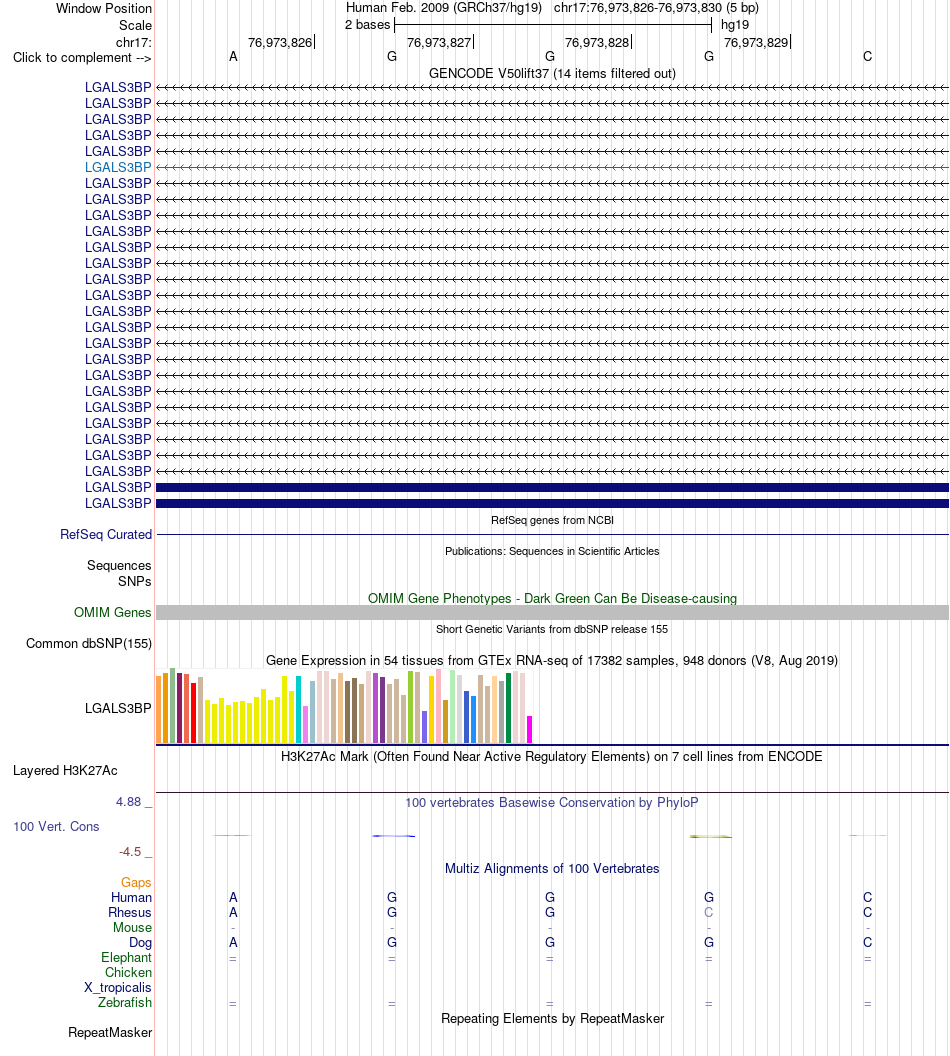Click the H3K27Ac Mark track title
This screenshot has width=950, height=1056.
552,756
